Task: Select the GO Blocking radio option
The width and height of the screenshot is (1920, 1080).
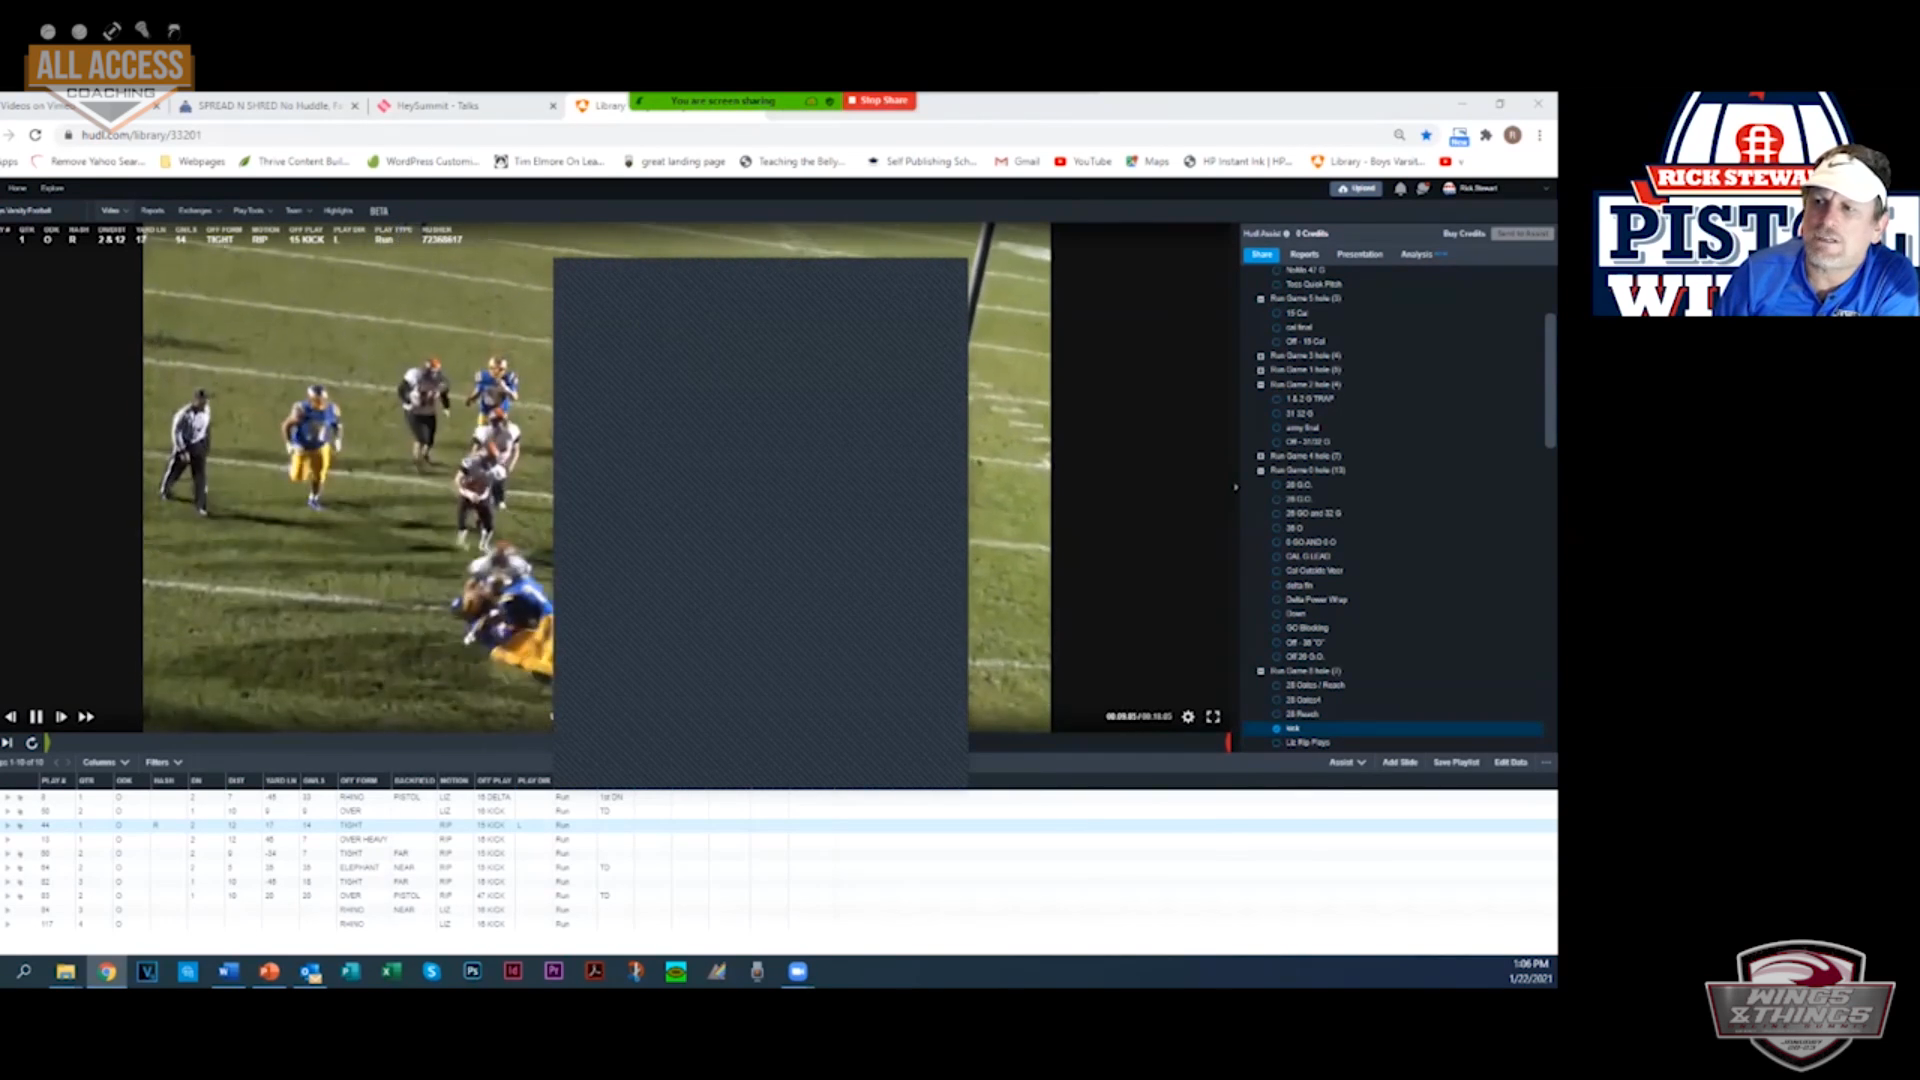Action: tap(1277, 628)
